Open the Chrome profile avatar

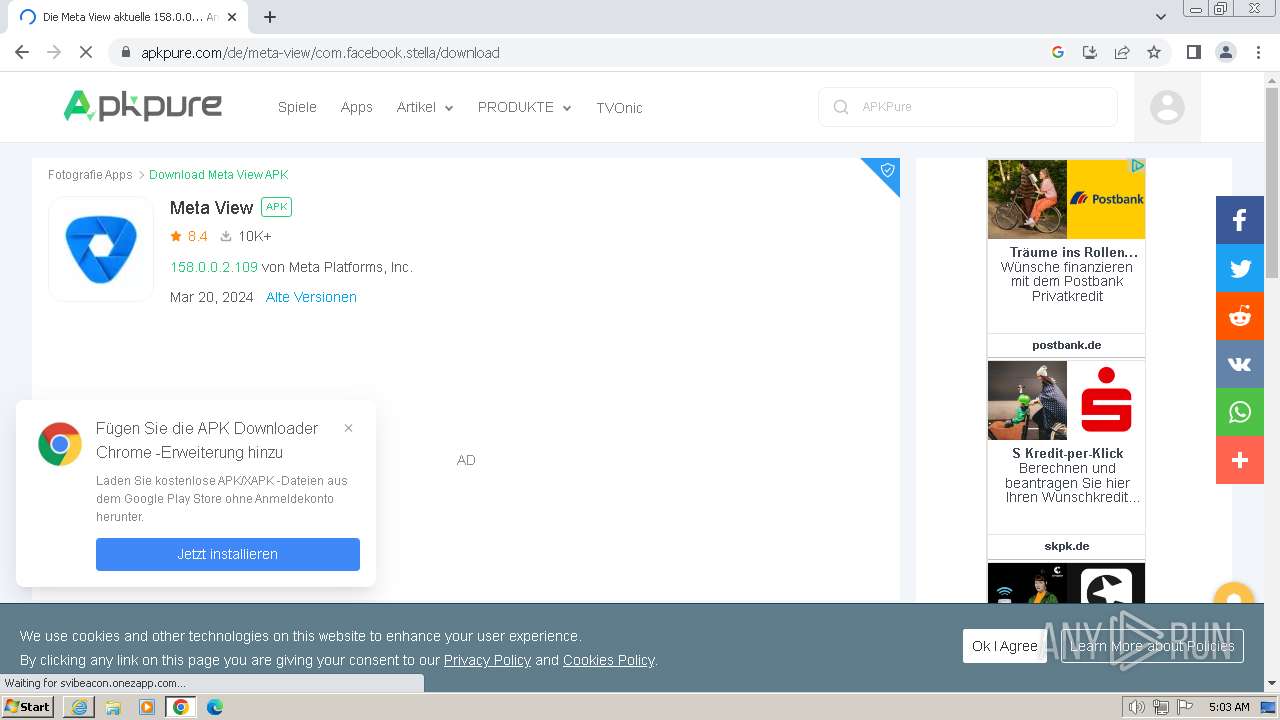point(1226,52)
